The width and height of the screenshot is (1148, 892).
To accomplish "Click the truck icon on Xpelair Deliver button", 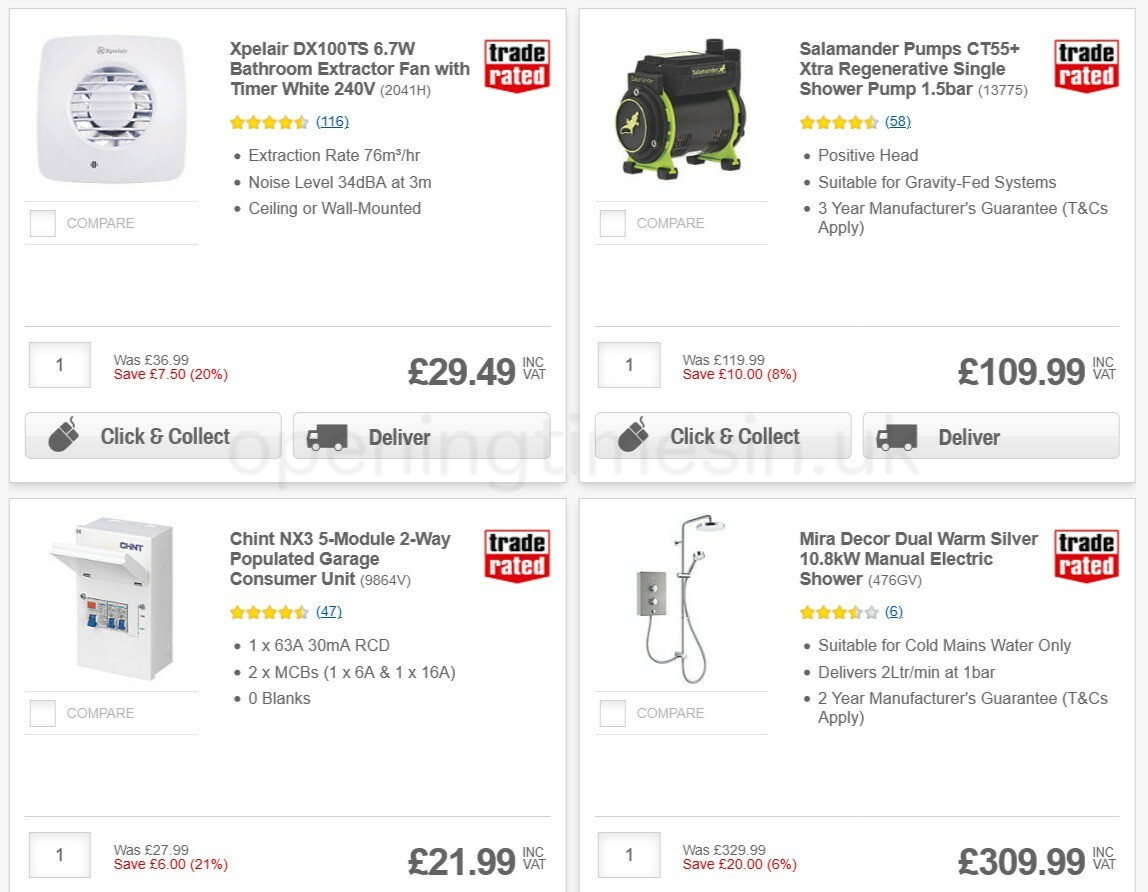I will point(327,437).
